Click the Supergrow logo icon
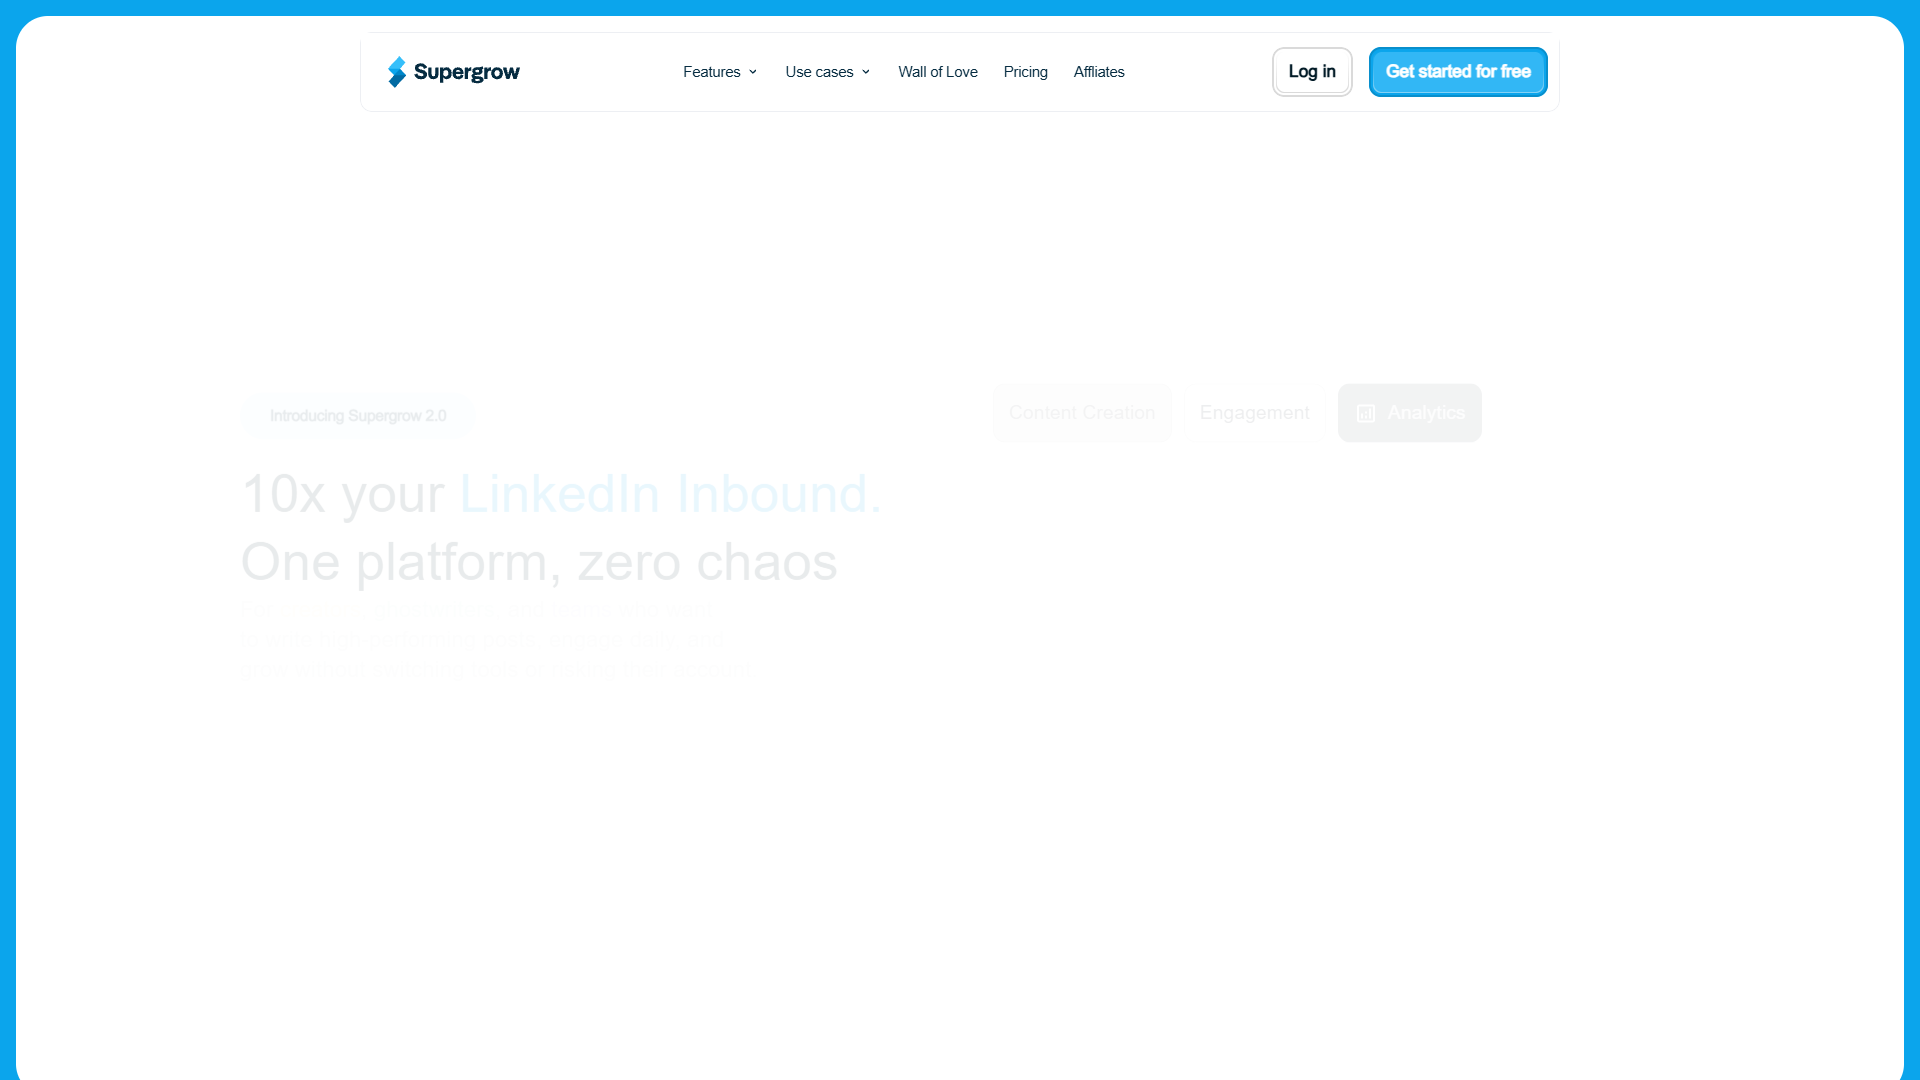 click(x=397, y=72)
